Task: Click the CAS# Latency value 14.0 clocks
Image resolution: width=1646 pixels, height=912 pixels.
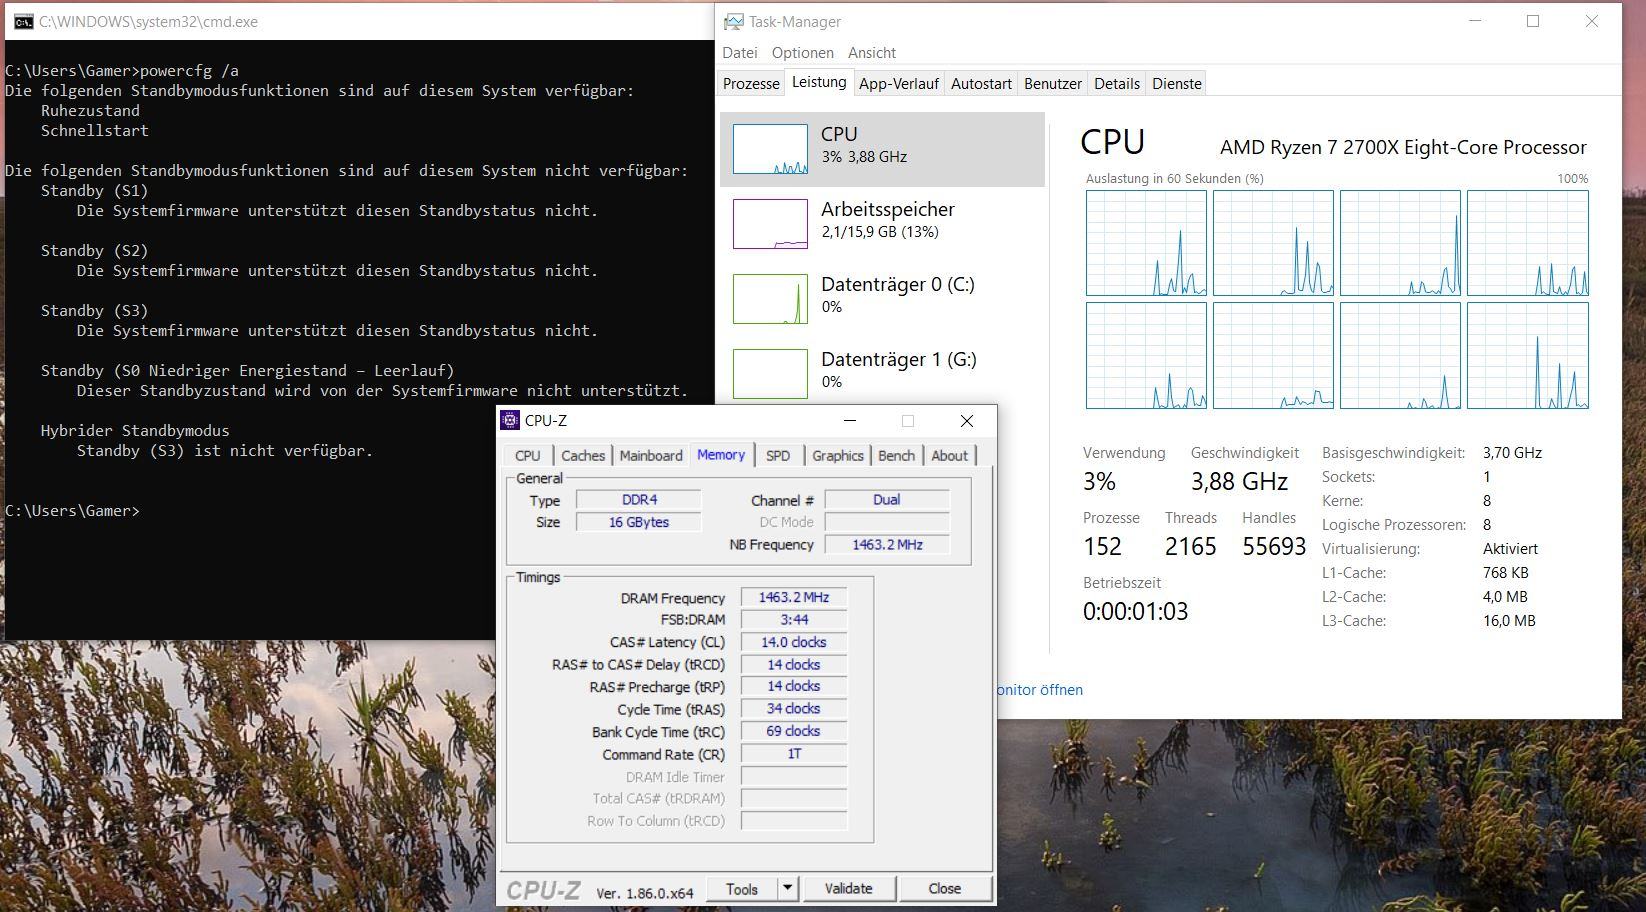Action: pos(794,642)
